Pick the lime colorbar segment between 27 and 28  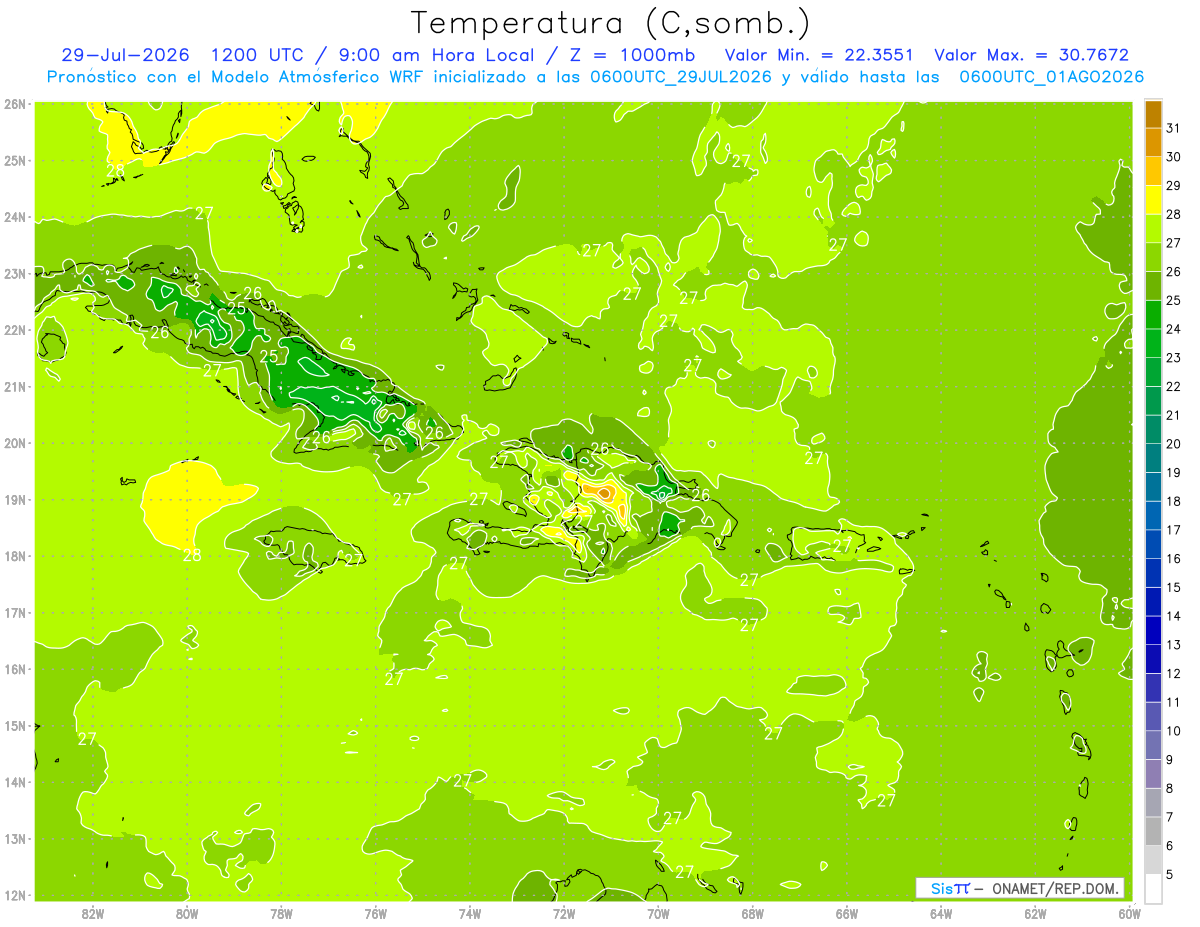pos(1153,229)
